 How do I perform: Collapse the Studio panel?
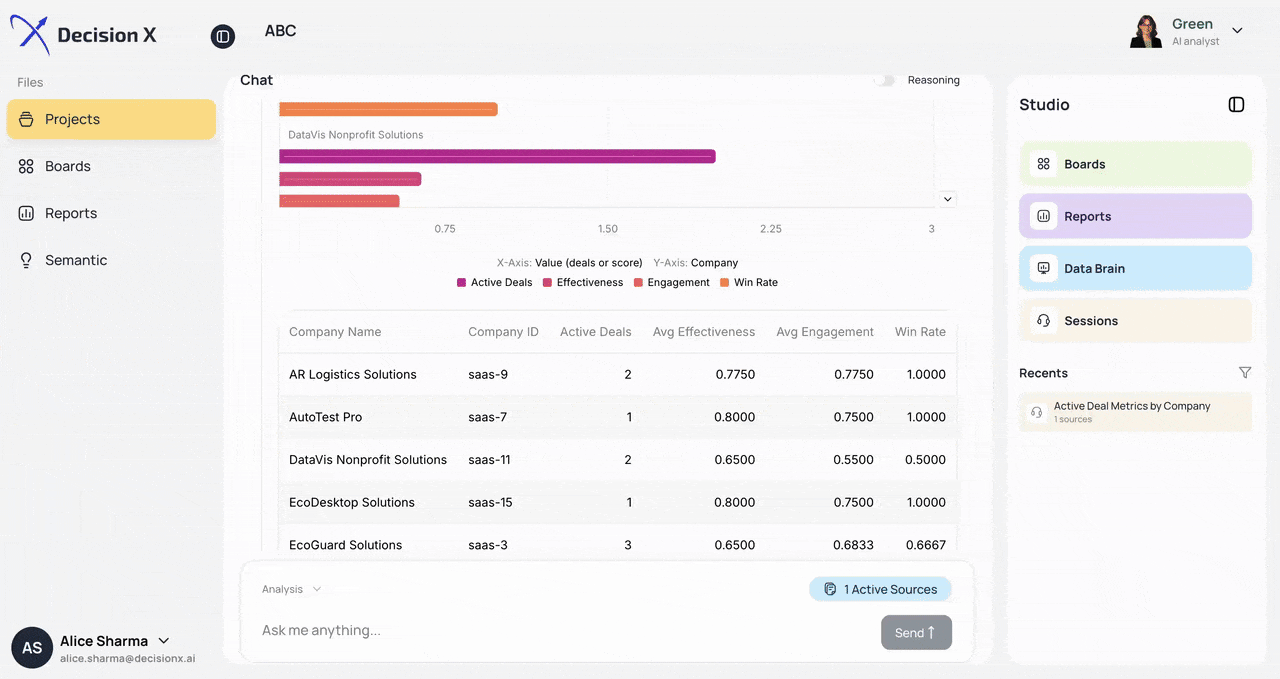pos(1236,104)
